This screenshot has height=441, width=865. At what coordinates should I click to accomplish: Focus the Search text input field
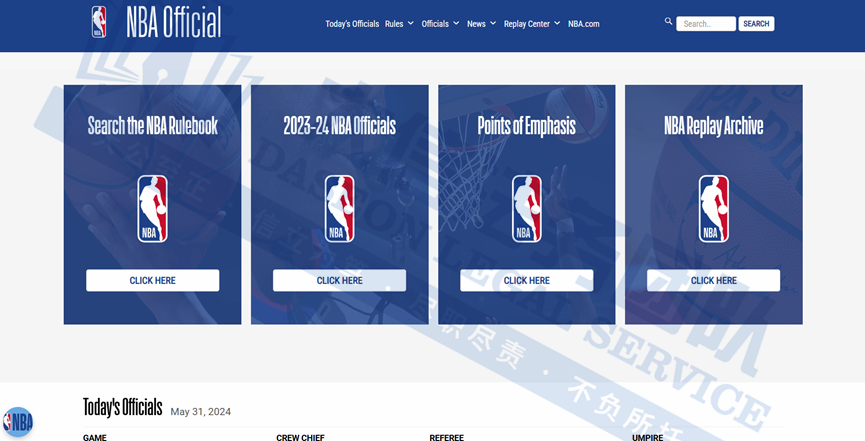pyautogui.click(x=705, y=24)
